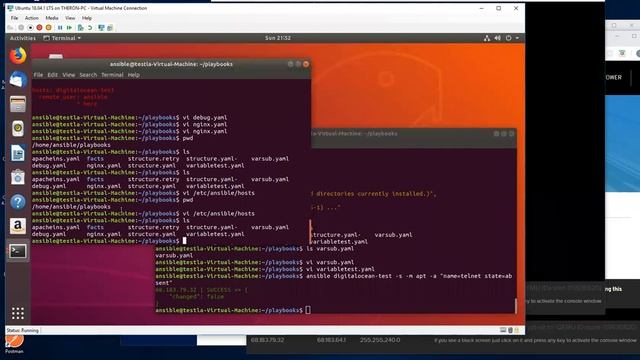The width and height of the screenshot is (640, 360).
Task: Open the terminal's Help menu
Action: point(134,75)
